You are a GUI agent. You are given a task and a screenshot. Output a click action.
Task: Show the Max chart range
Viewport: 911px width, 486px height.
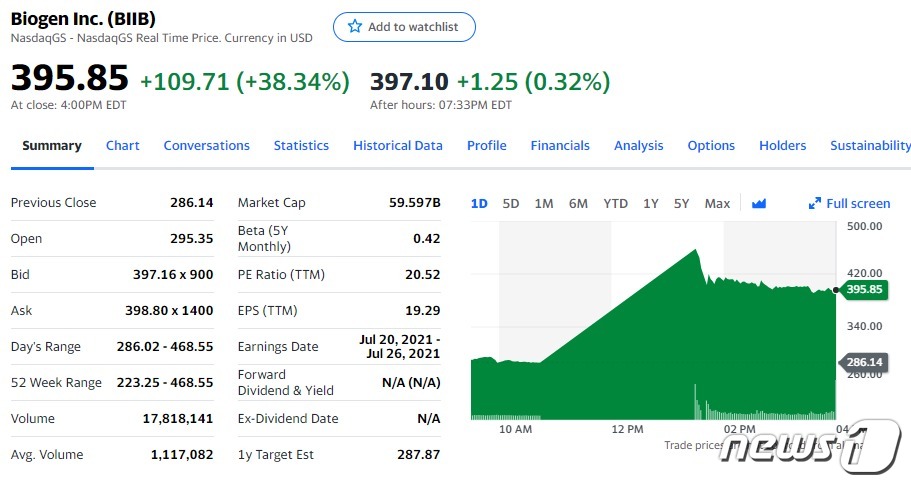click(717, 203)
